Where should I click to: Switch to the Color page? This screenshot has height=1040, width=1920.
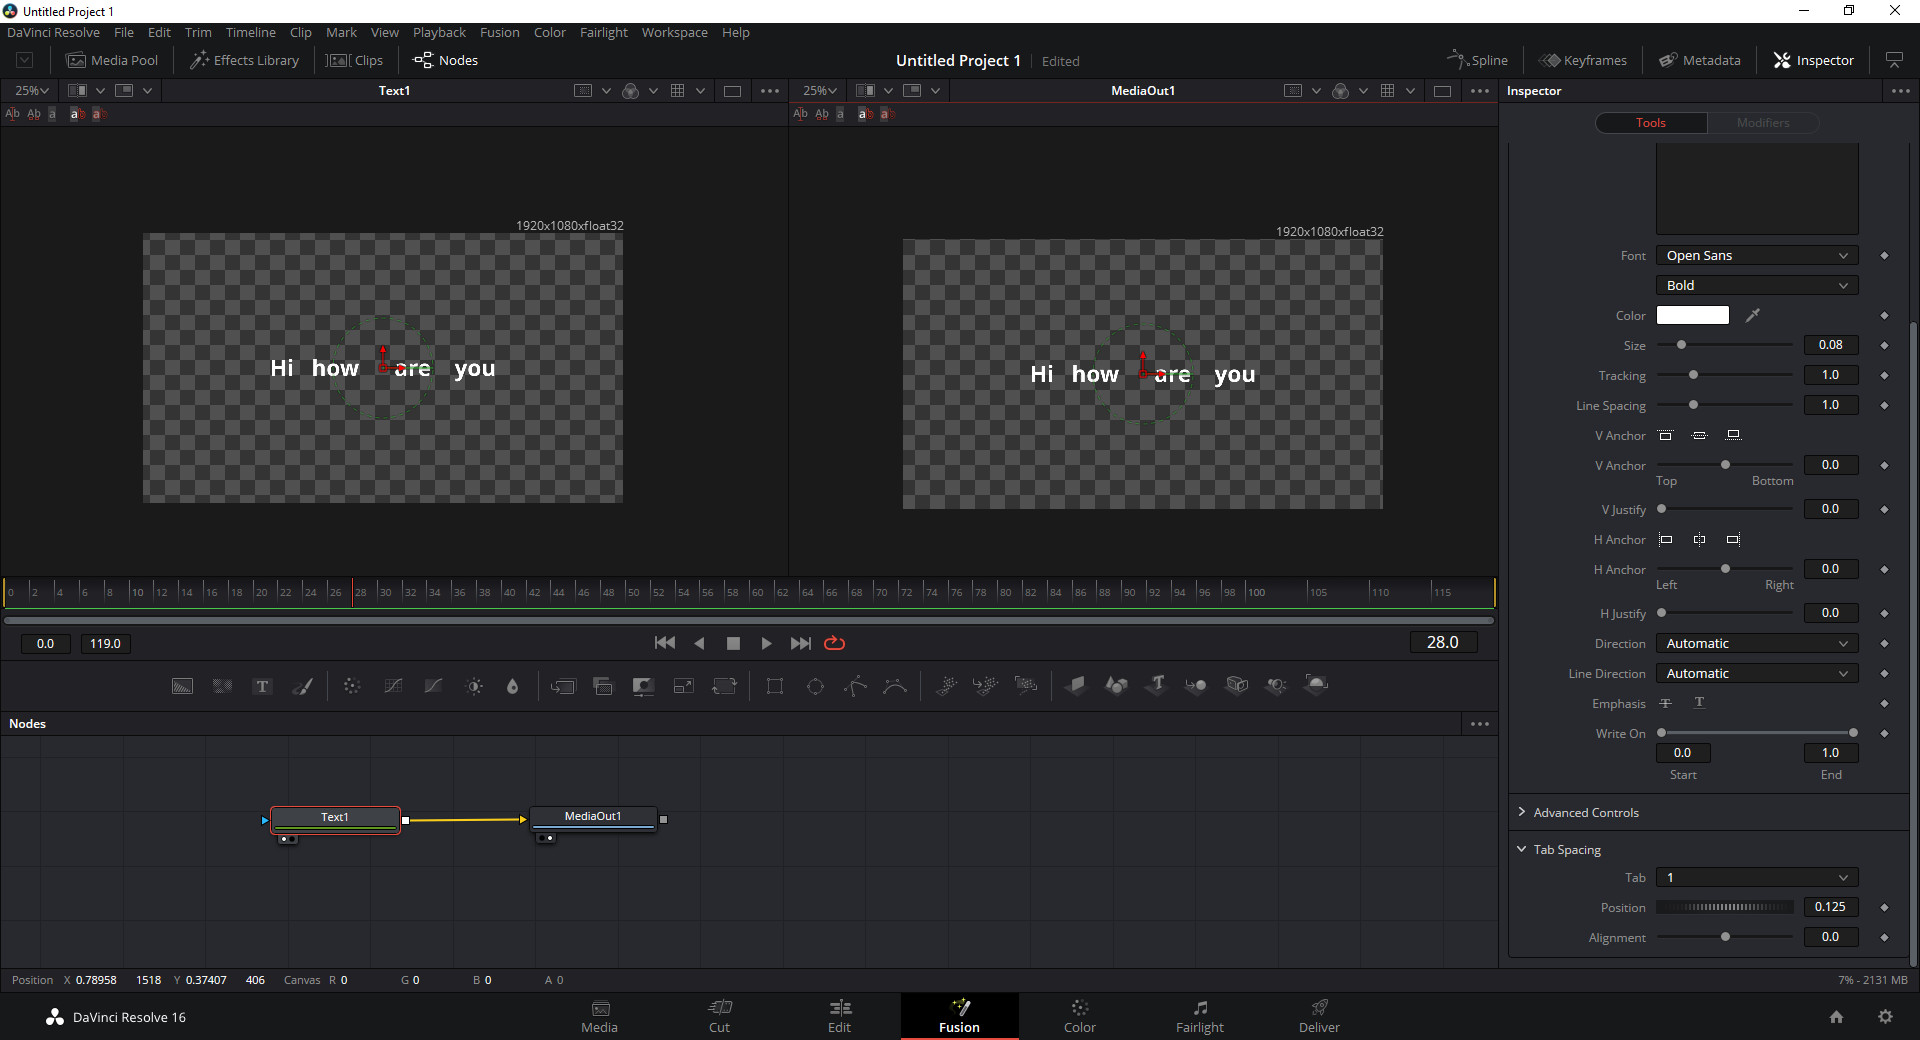pyautogui.click(x=1079, y=1016)
